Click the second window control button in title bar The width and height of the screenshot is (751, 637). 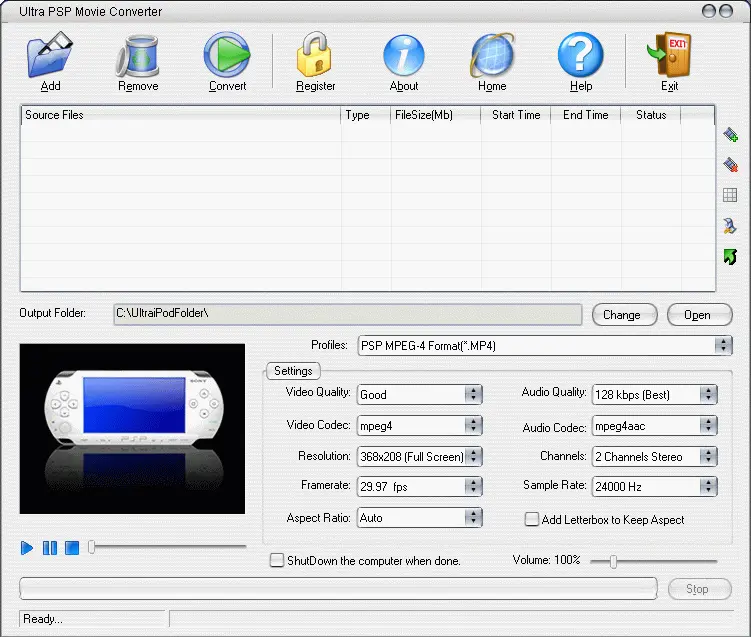[726, 11]
